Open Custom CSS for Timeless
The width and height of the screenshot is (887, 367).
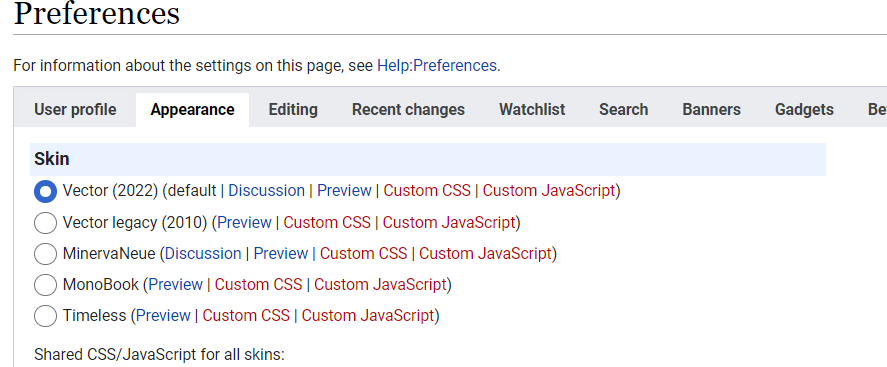pos(246,316)
